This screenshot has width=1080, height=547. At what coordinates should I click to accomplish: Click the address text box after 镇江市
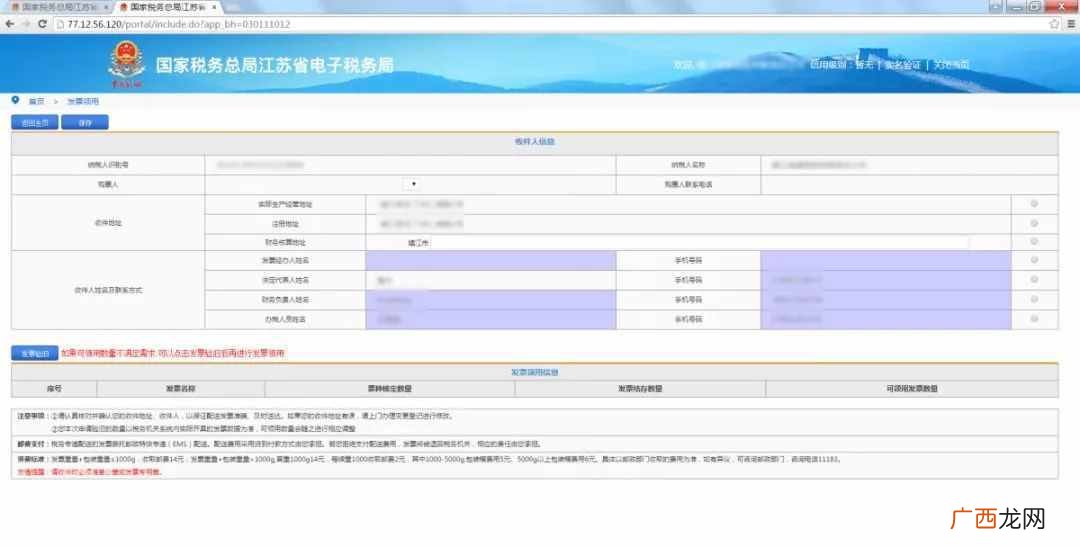tap(699, 242)
